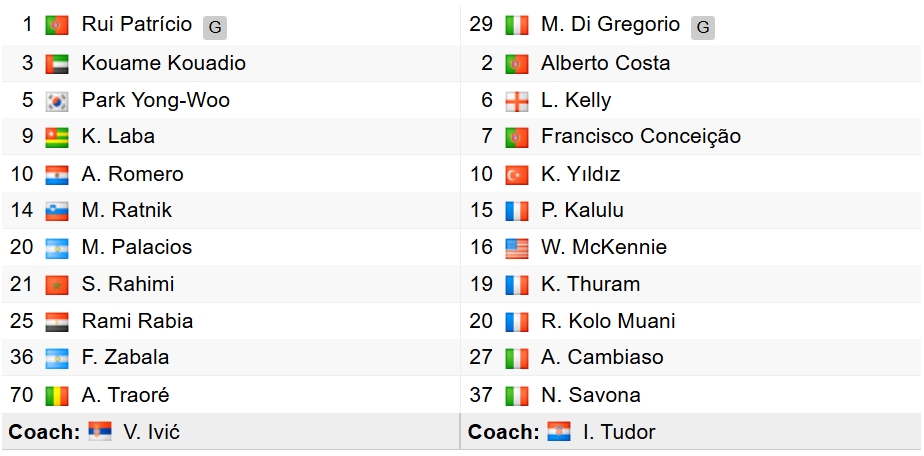
Task: Click the G badge next to M. Di Gregorio
Action: 703,28
